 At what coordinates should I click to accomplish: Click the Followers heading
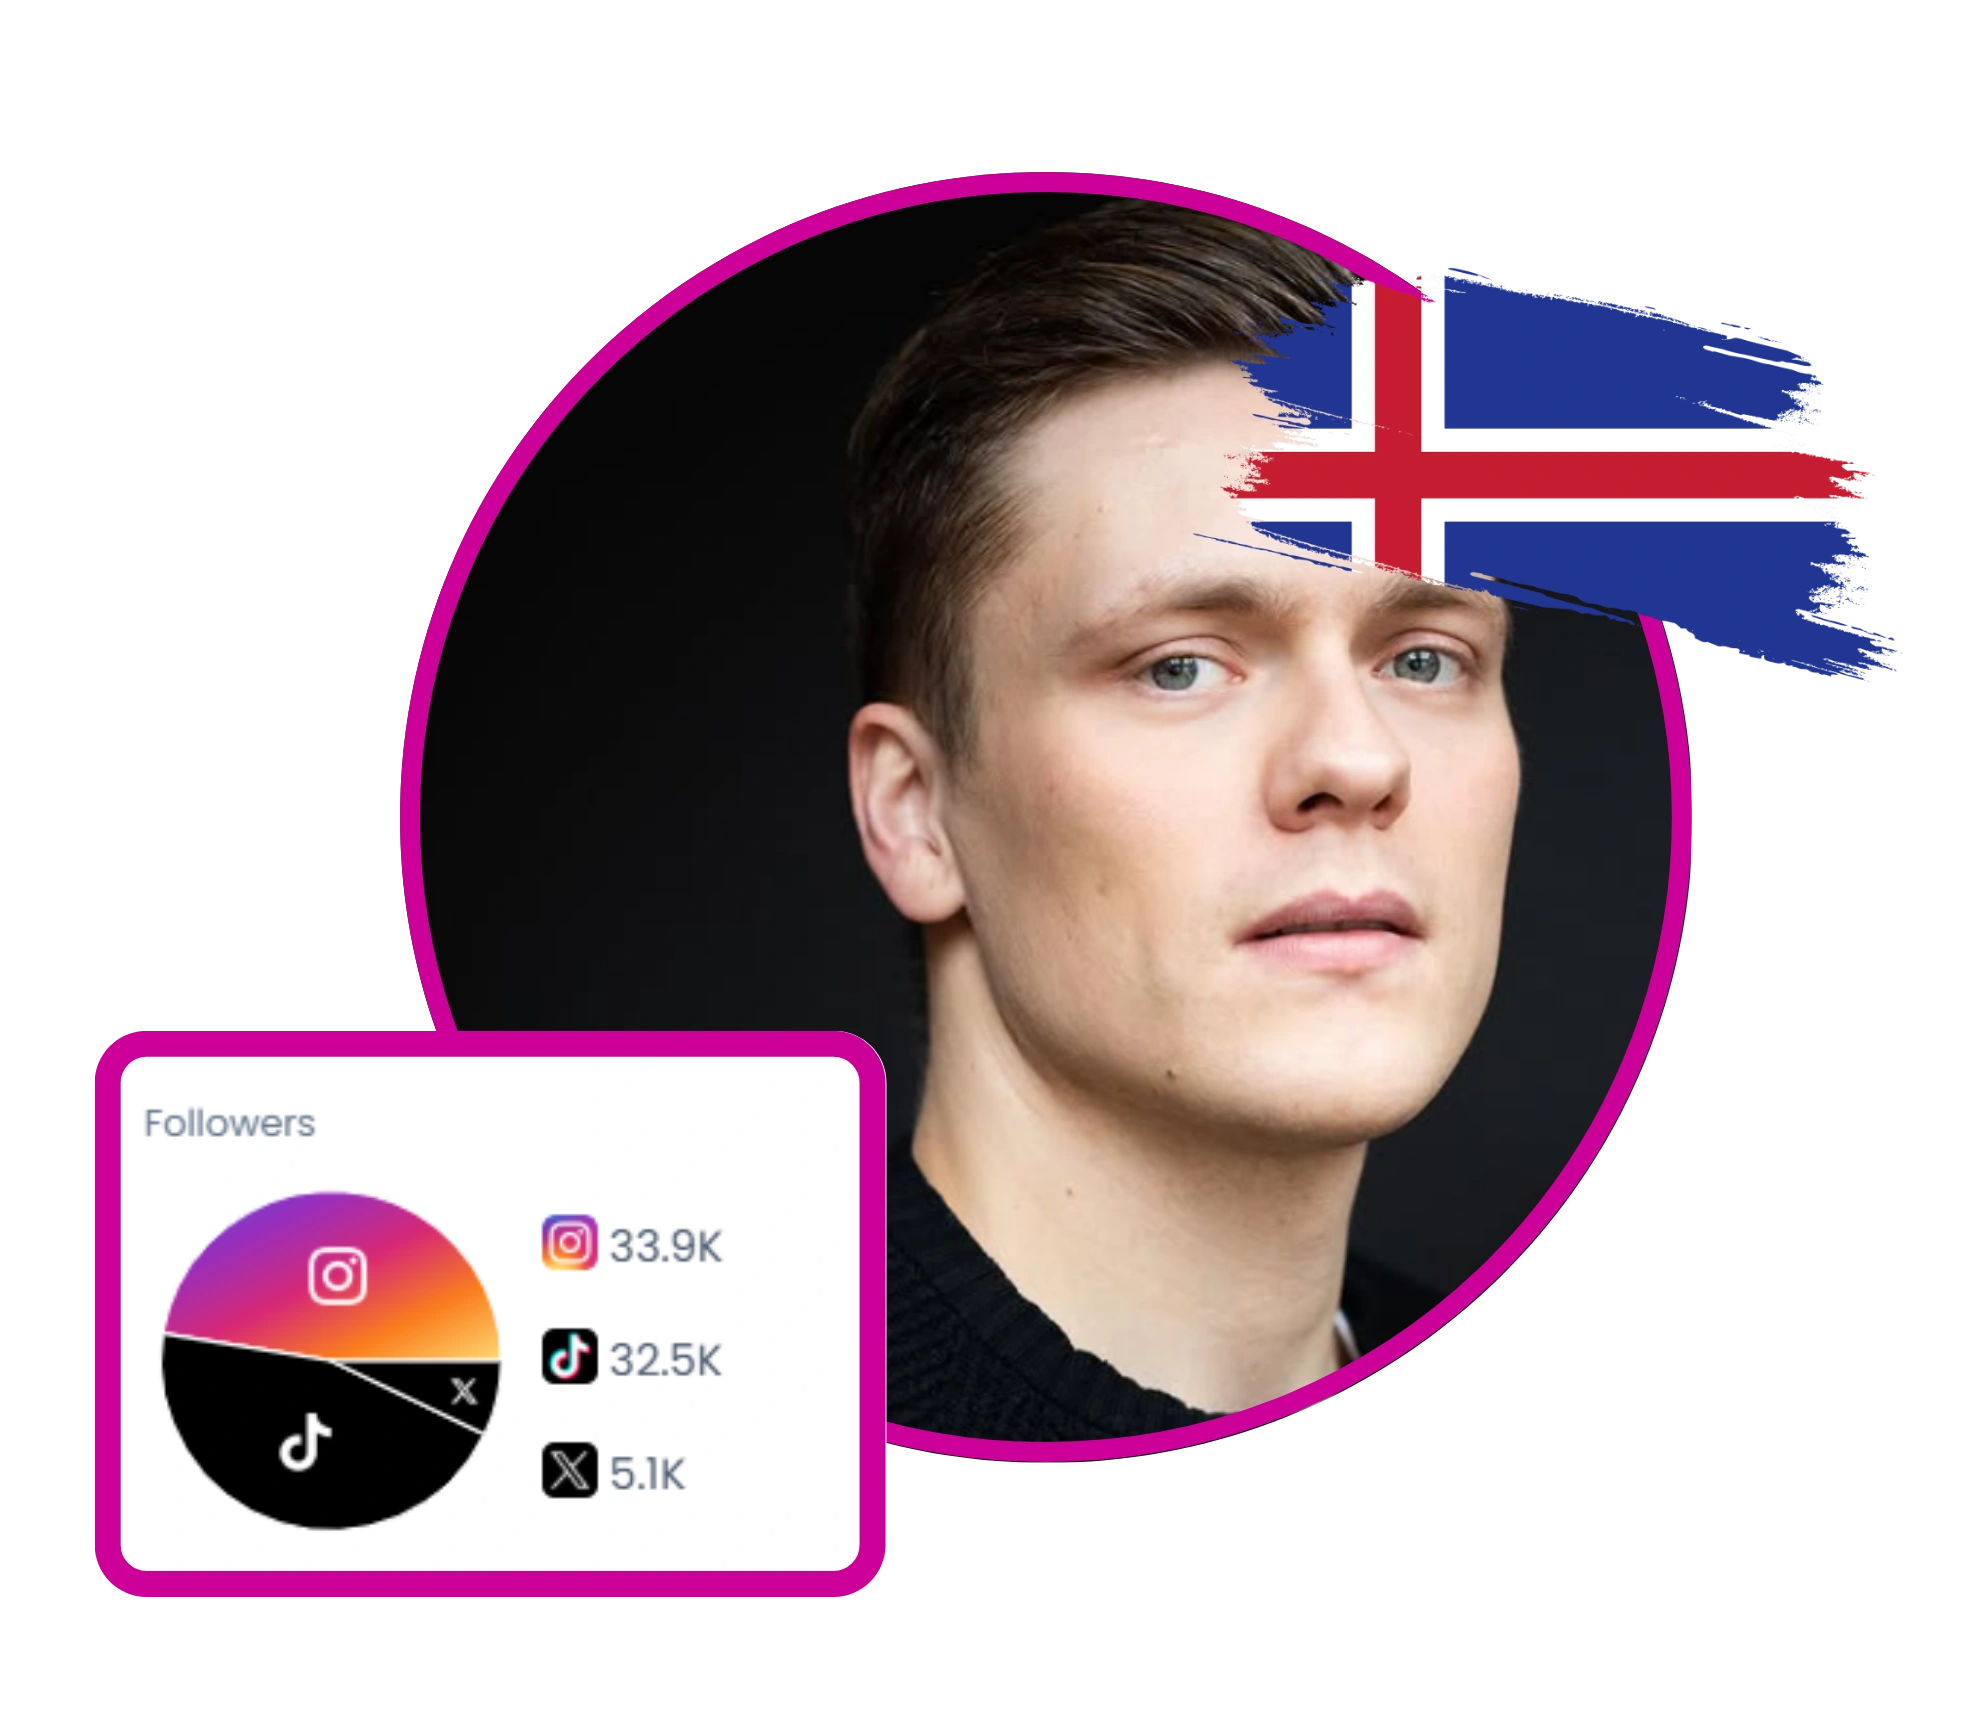point(229,1123)
